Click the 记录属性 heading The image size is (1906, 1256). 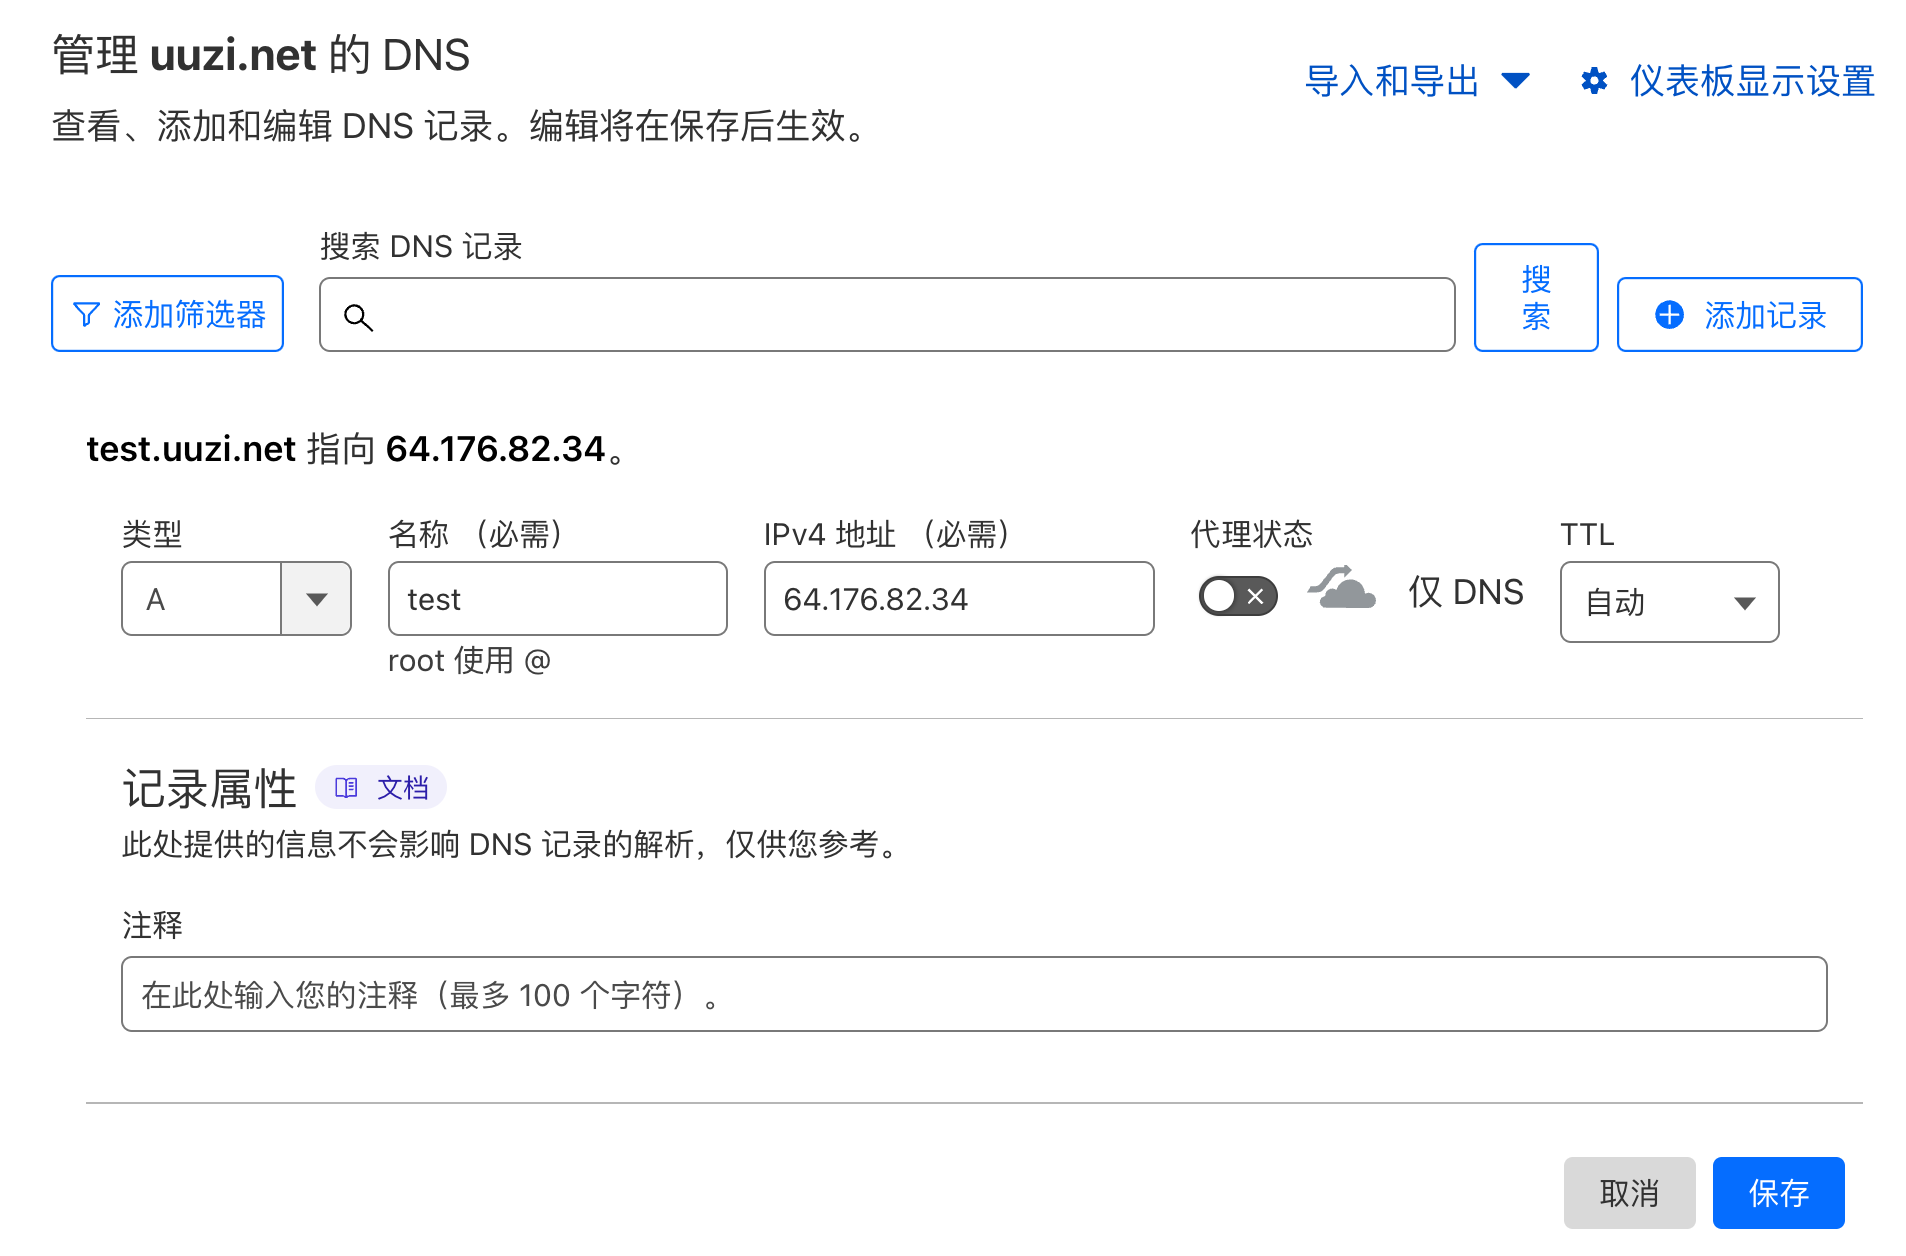tap(210, 789)
